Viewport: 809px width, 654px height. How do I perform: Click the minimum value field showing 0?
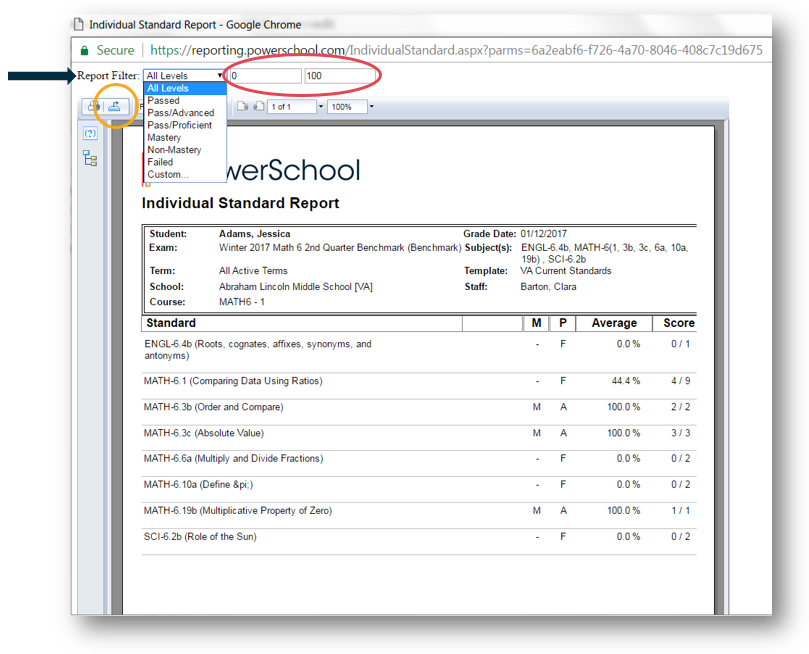[265, 76]
